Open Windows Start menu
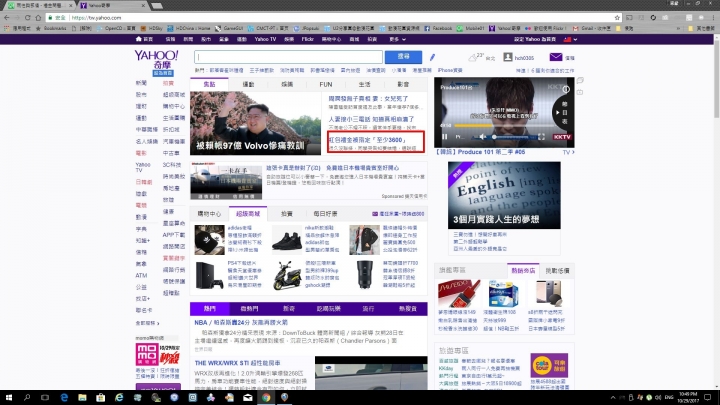720x405 pixels. [8, 397]
